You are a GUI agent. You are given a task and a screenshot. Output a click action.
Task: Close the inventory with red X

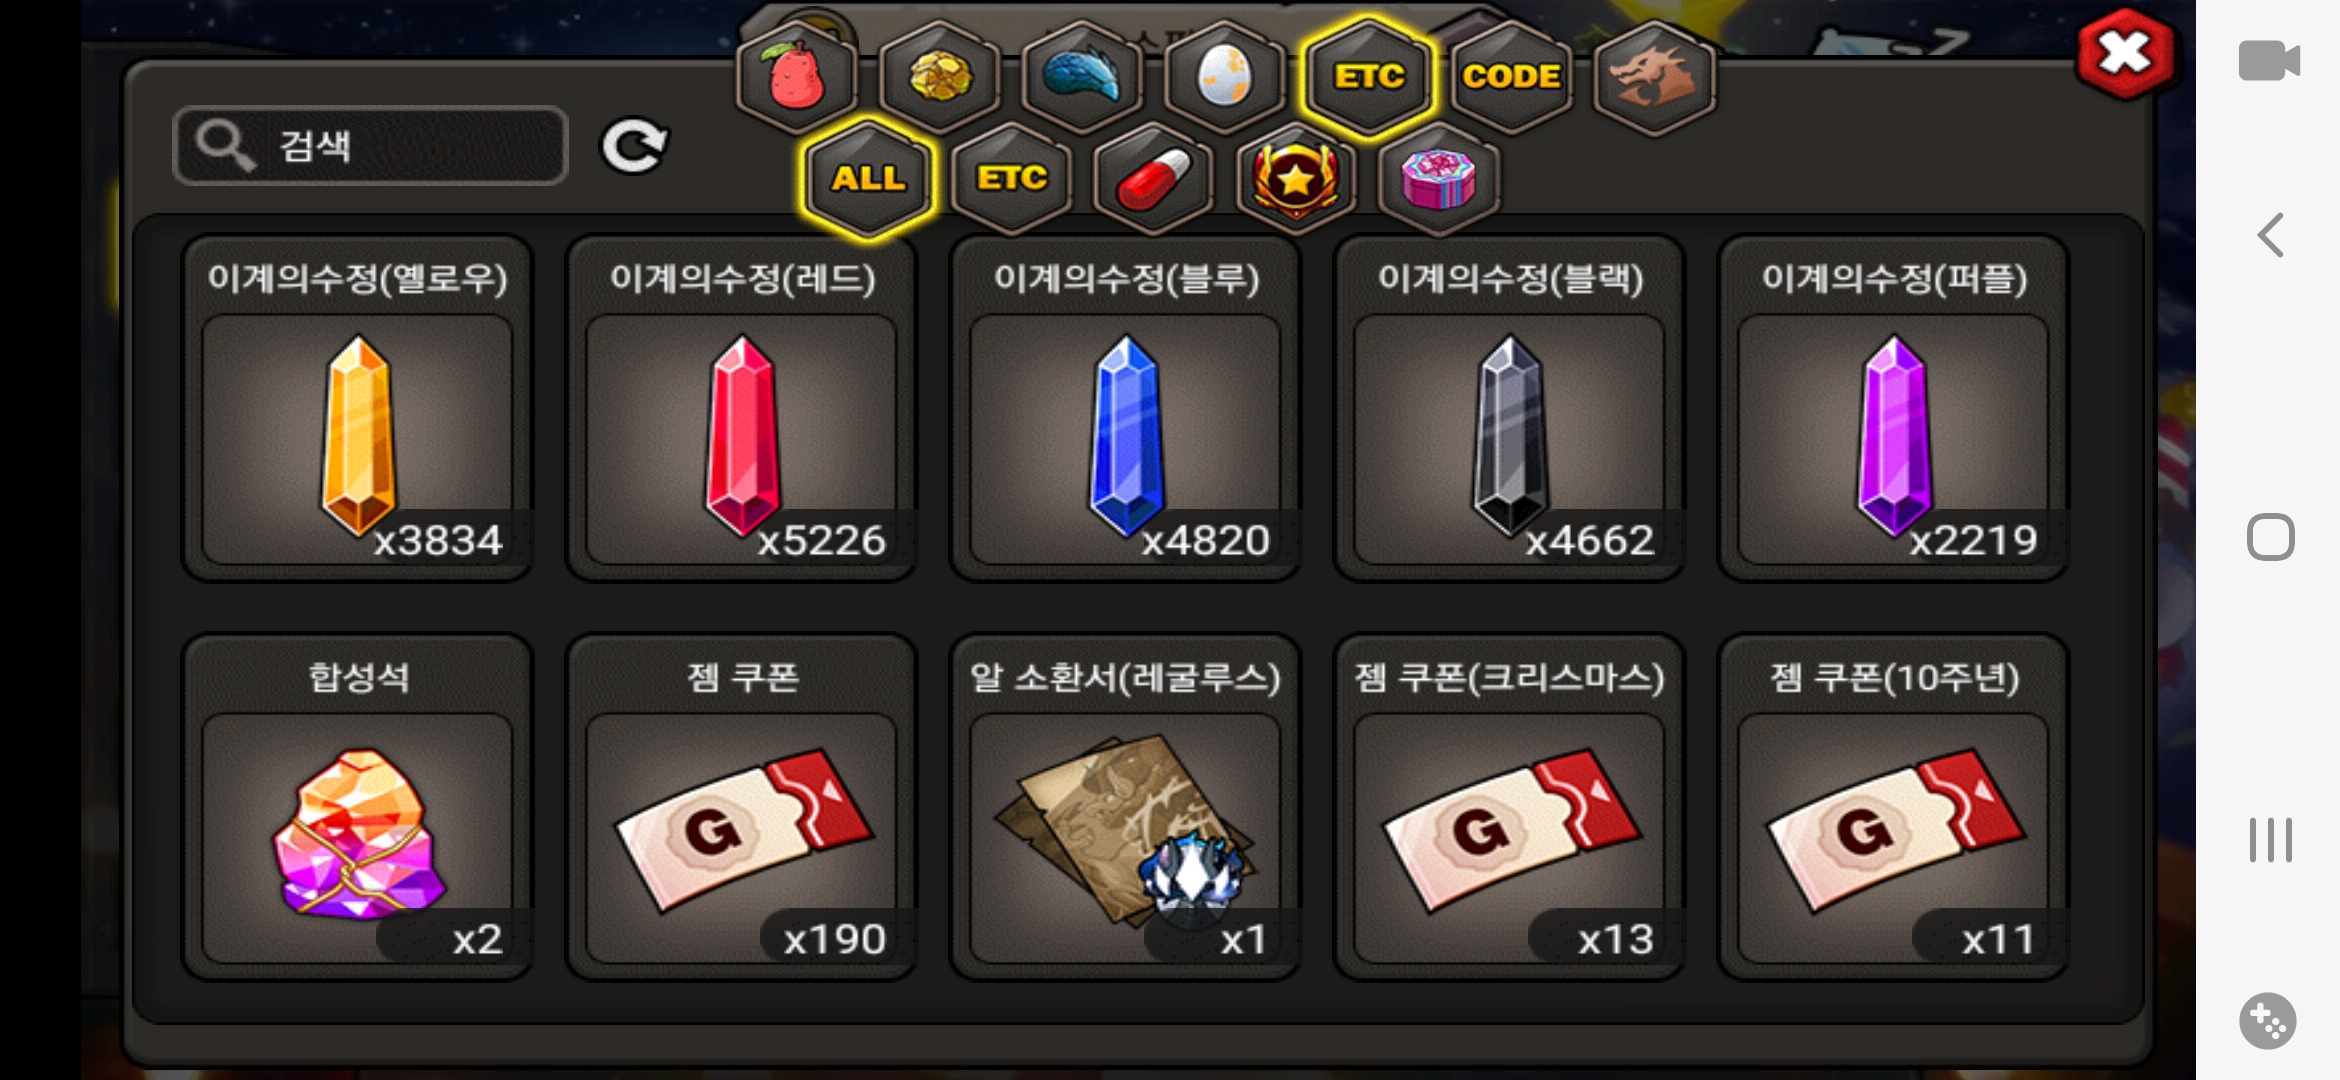pyautogui.click(x=2124, y=54)
